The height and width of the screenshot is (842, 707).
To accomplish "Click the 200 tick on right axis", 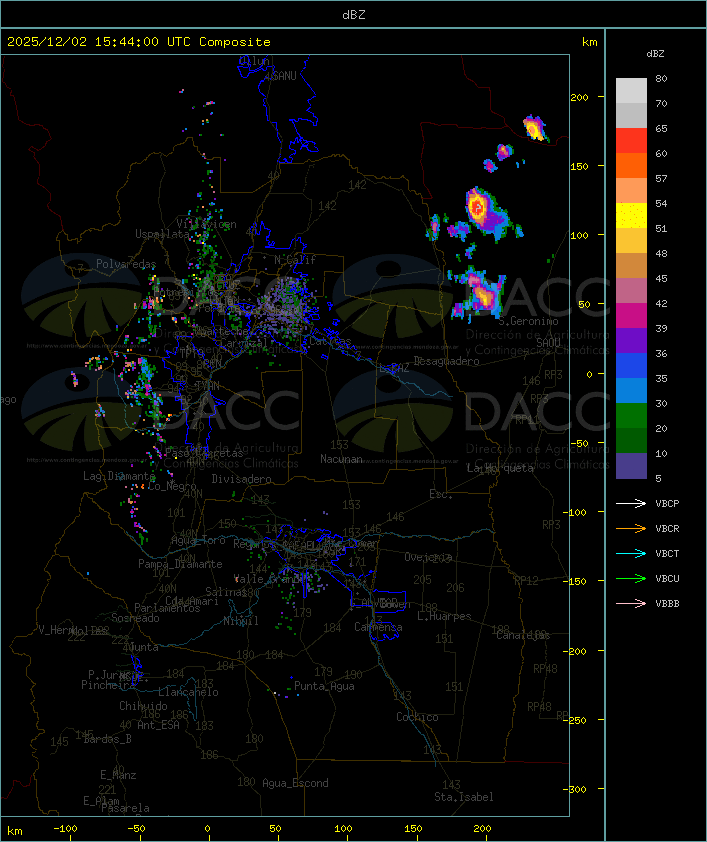I will click(x=579, y=97).
